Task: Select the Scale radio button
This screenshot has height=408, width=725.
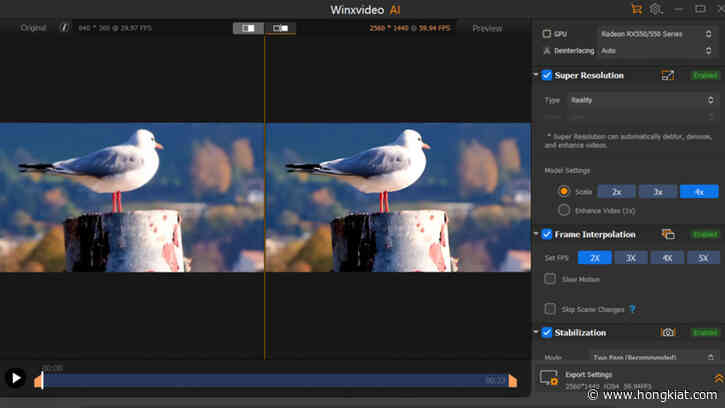Action: (x=564, y=192)
